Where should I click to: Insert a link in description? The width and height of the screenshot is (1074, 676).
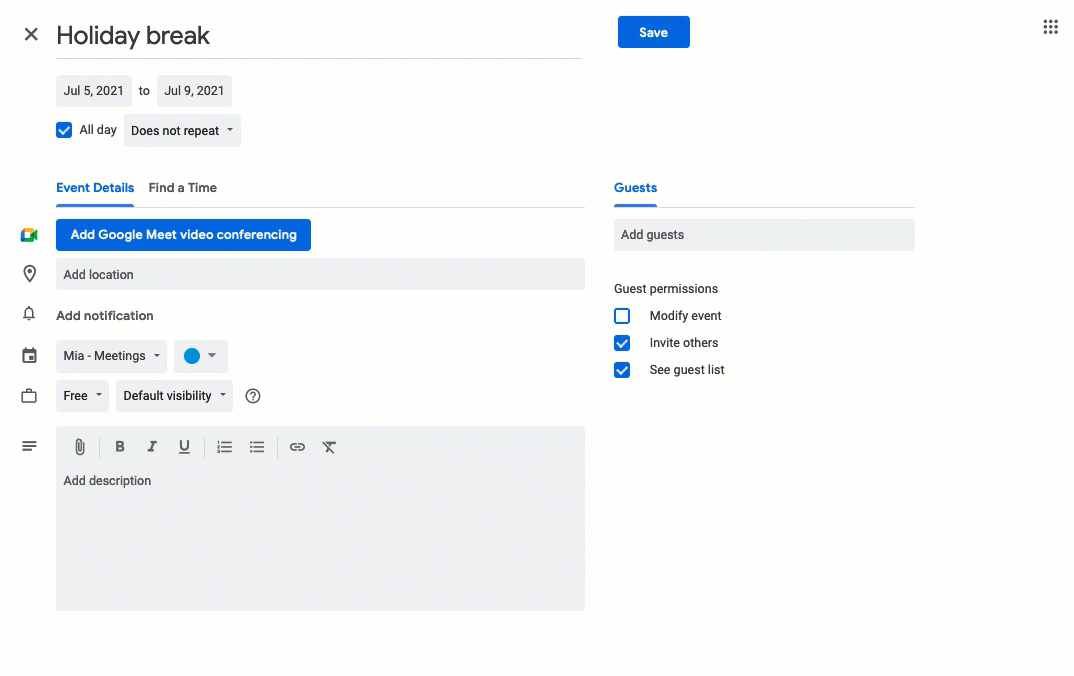(x=297, y=447)
